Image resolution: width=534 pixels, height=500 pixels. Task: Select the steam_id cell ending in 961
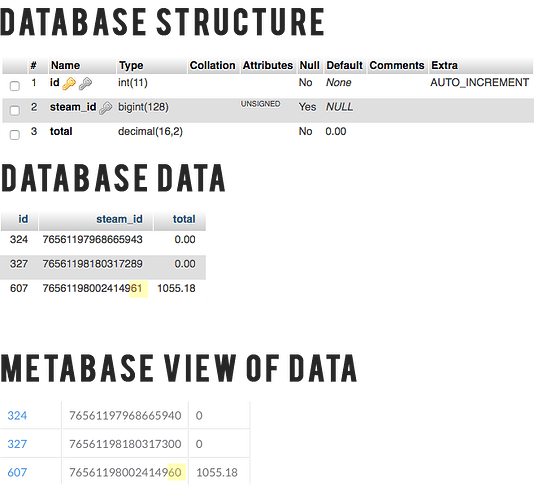pos(92,288)
